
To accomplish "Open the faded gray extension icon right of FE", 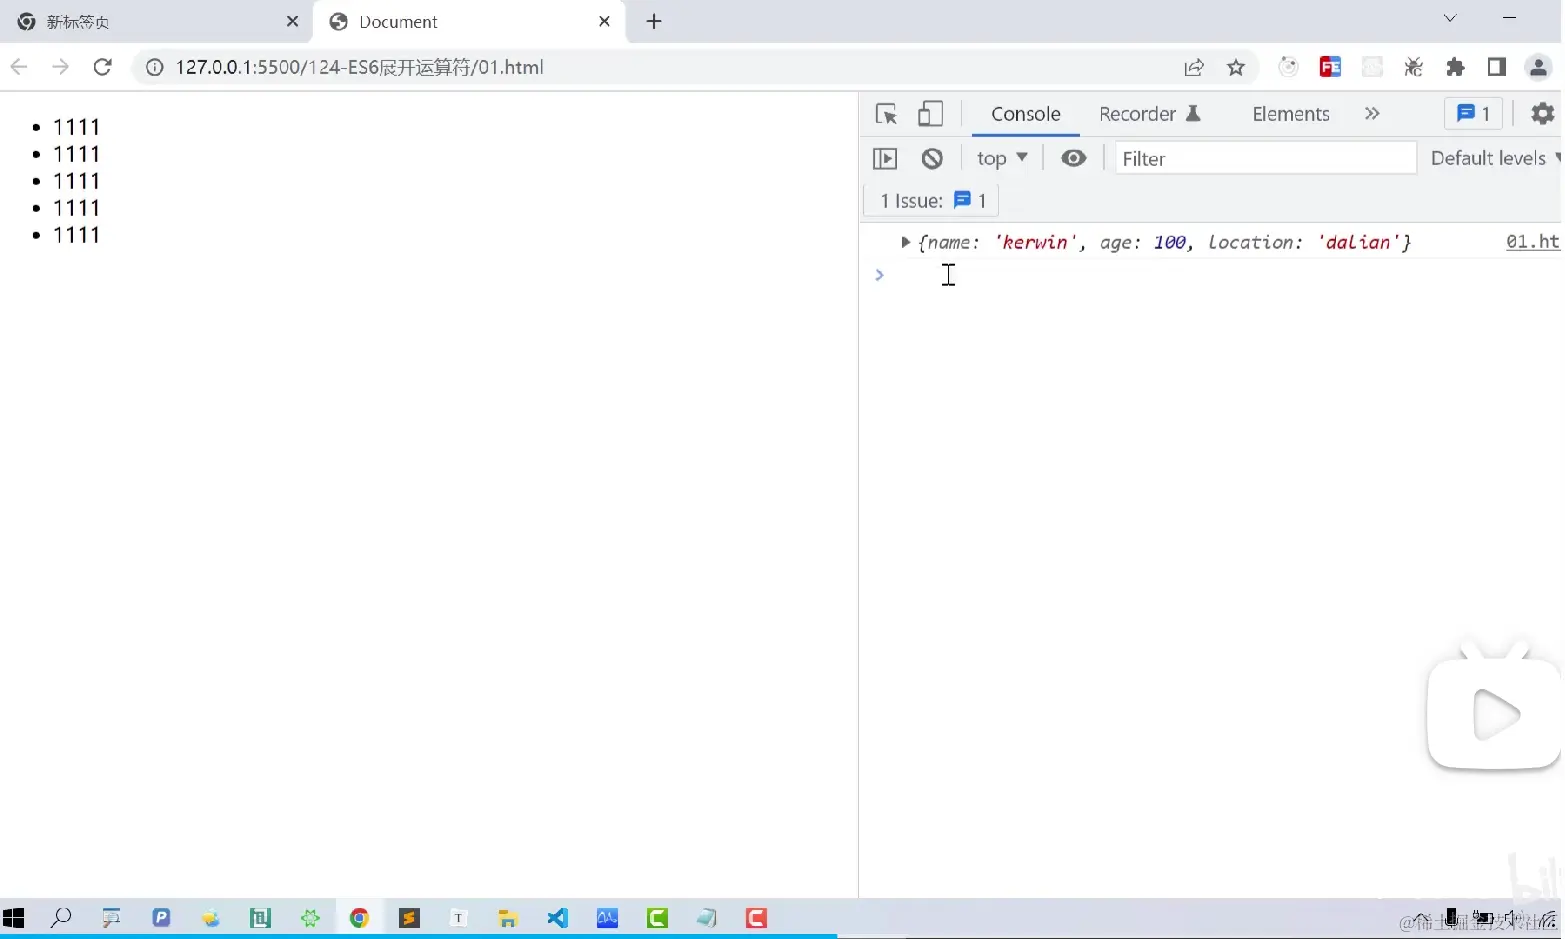I will point(1372,67).
